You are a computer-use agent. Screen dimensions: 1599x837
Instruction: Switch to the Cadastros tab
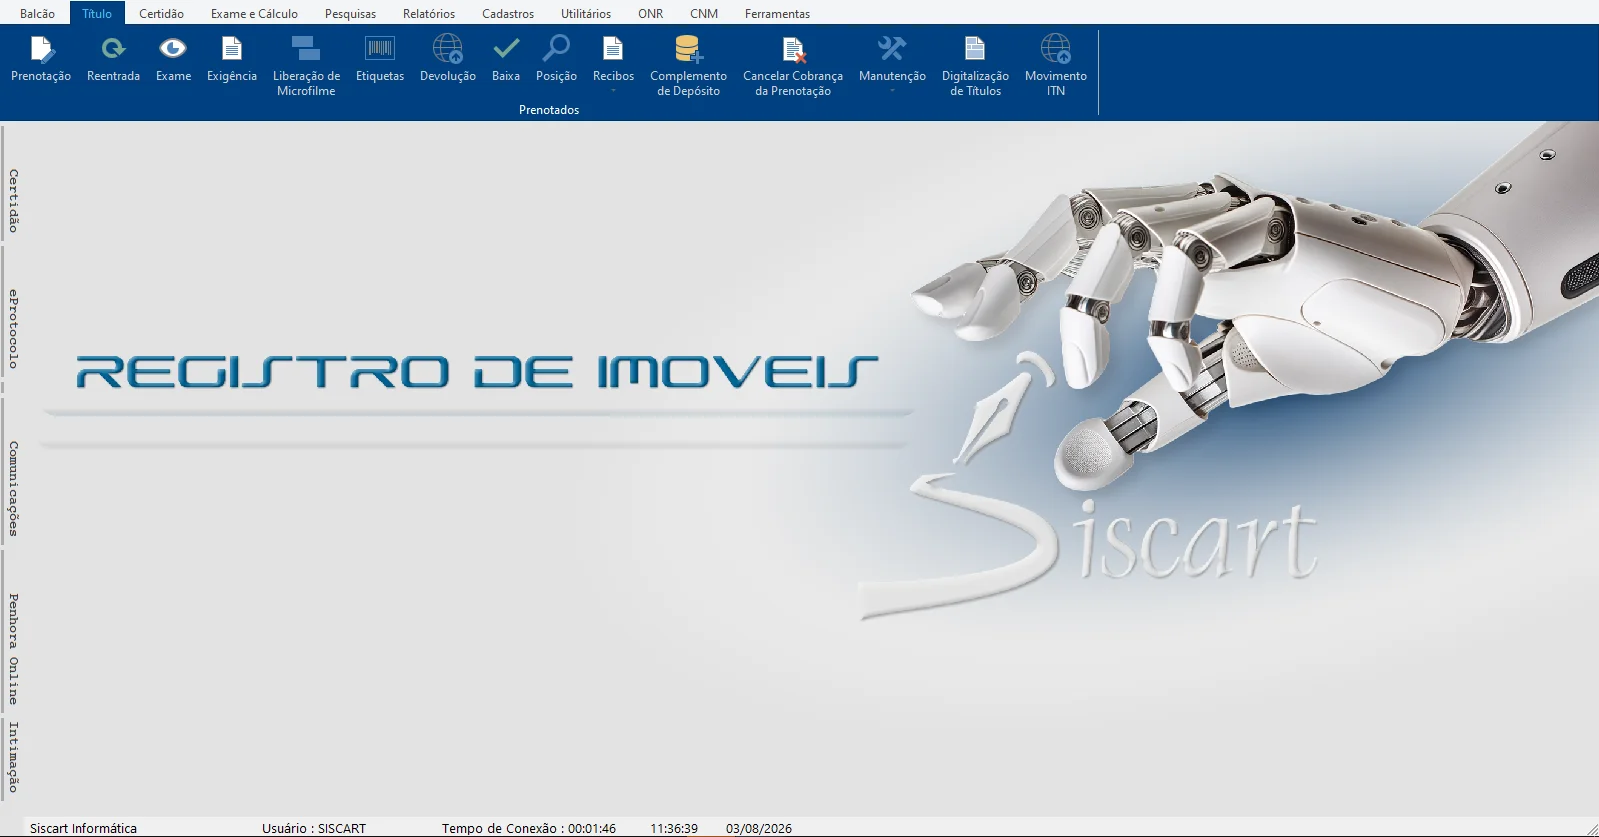point(508,14)
